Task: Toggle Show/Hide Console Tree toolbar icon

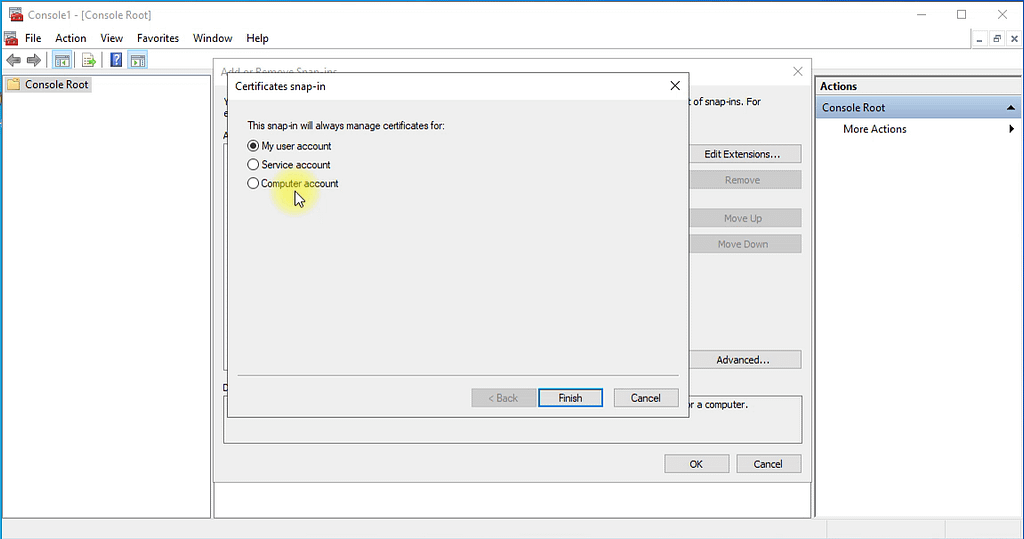Action: pos(62,61)
